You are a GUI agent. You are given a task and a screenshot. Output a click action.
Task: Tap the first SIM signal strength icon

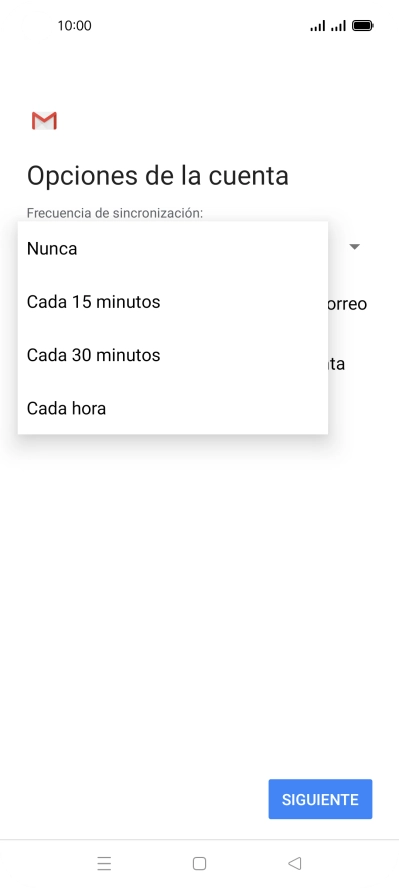pos(318,25)
